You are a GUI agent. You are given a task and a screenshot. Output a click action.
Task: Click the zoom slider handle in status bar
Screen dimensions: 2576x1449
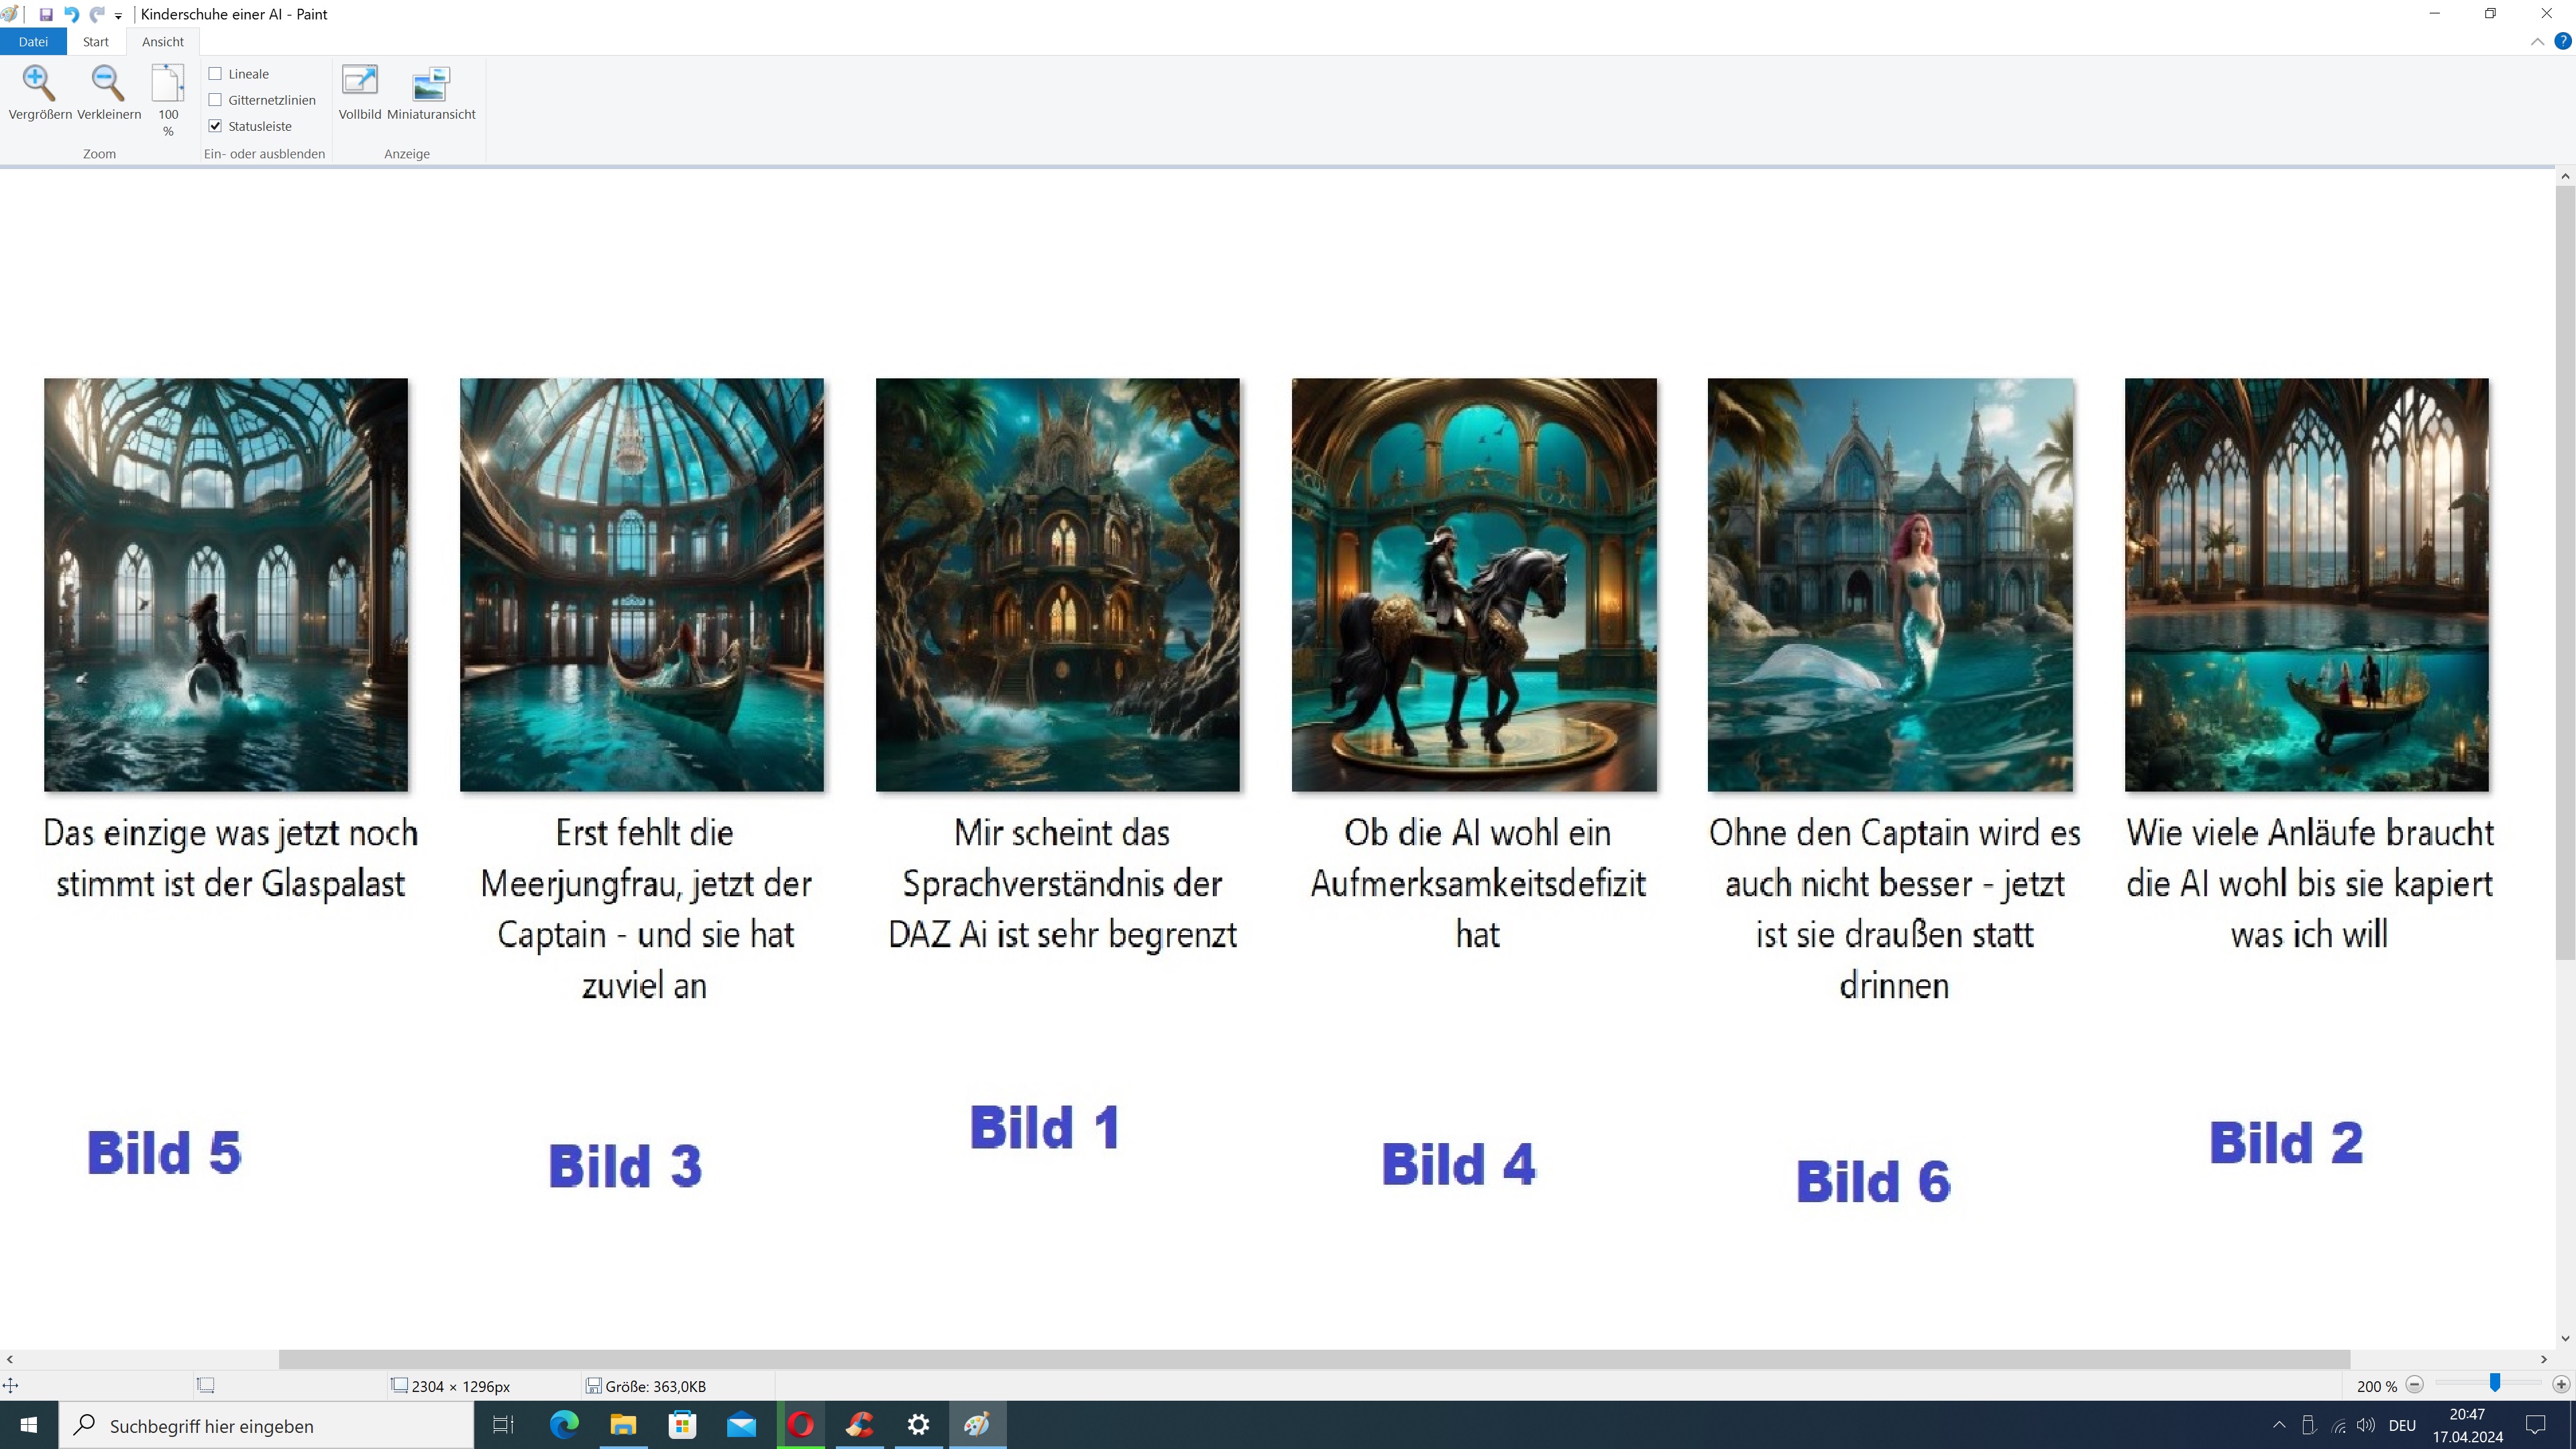[x=2495, y=1383]
